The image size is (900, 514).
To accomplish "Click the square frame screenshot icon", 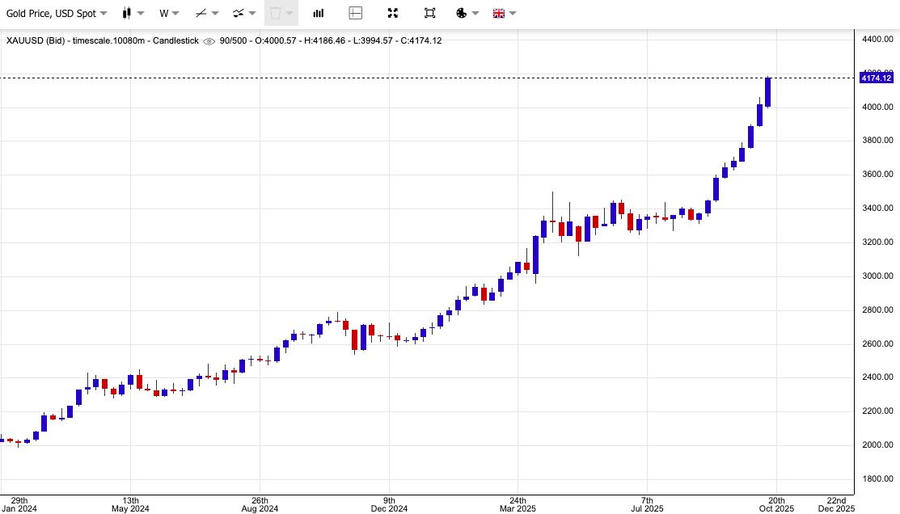I will pyautogui.click(x=430, y=13).
